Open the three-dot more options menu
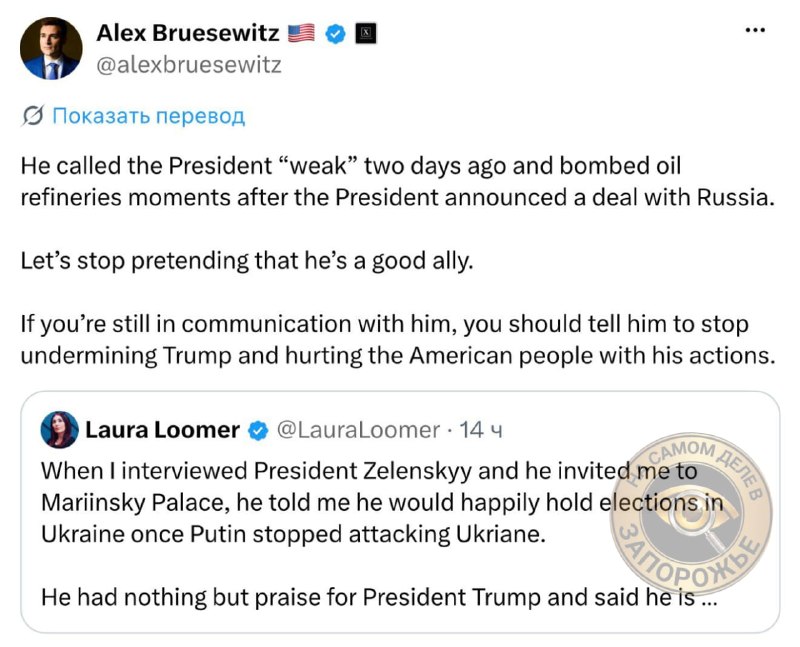The image size is (800, 647). coord(755,30)
